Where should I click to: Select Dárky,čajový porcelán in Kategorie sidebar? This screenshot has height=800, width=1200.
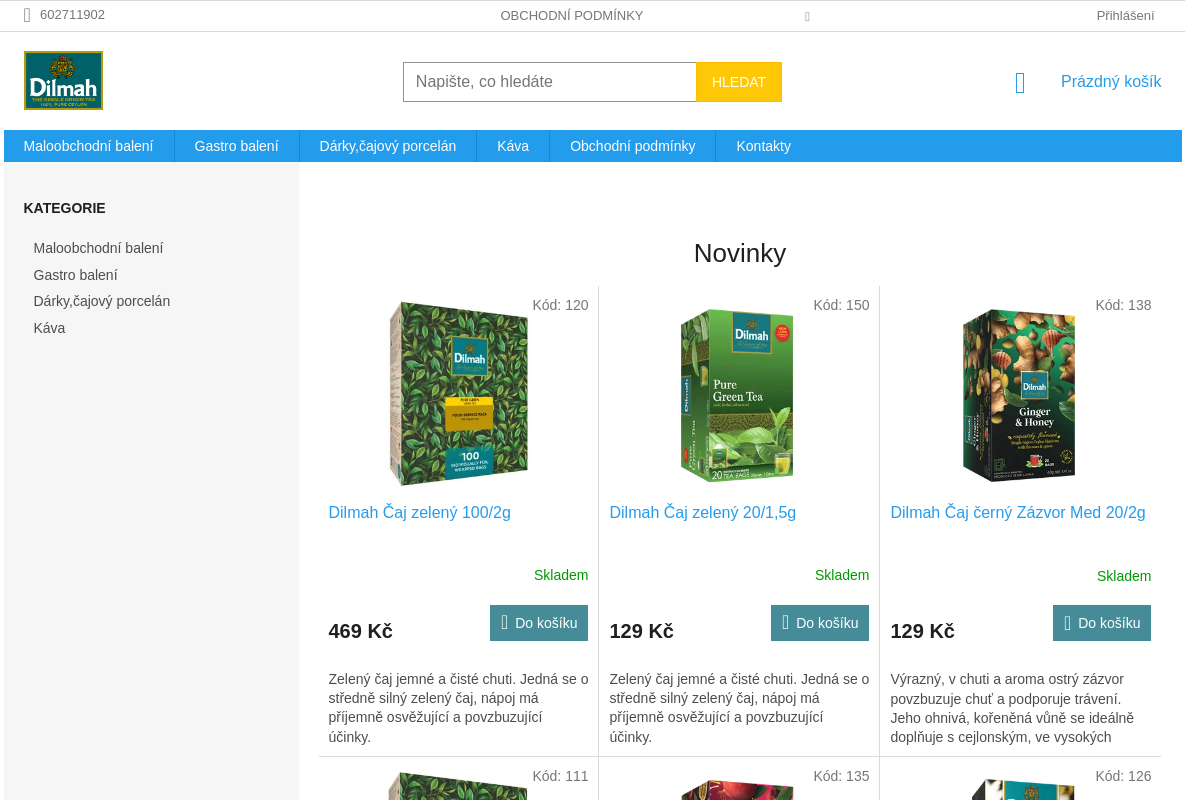click(102, 301)
